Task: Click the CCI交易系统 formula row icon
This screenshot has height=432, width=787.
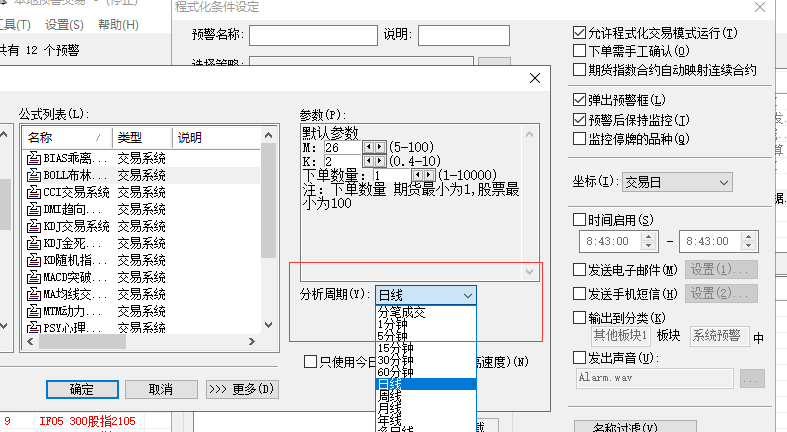Action: click(34, 192)
